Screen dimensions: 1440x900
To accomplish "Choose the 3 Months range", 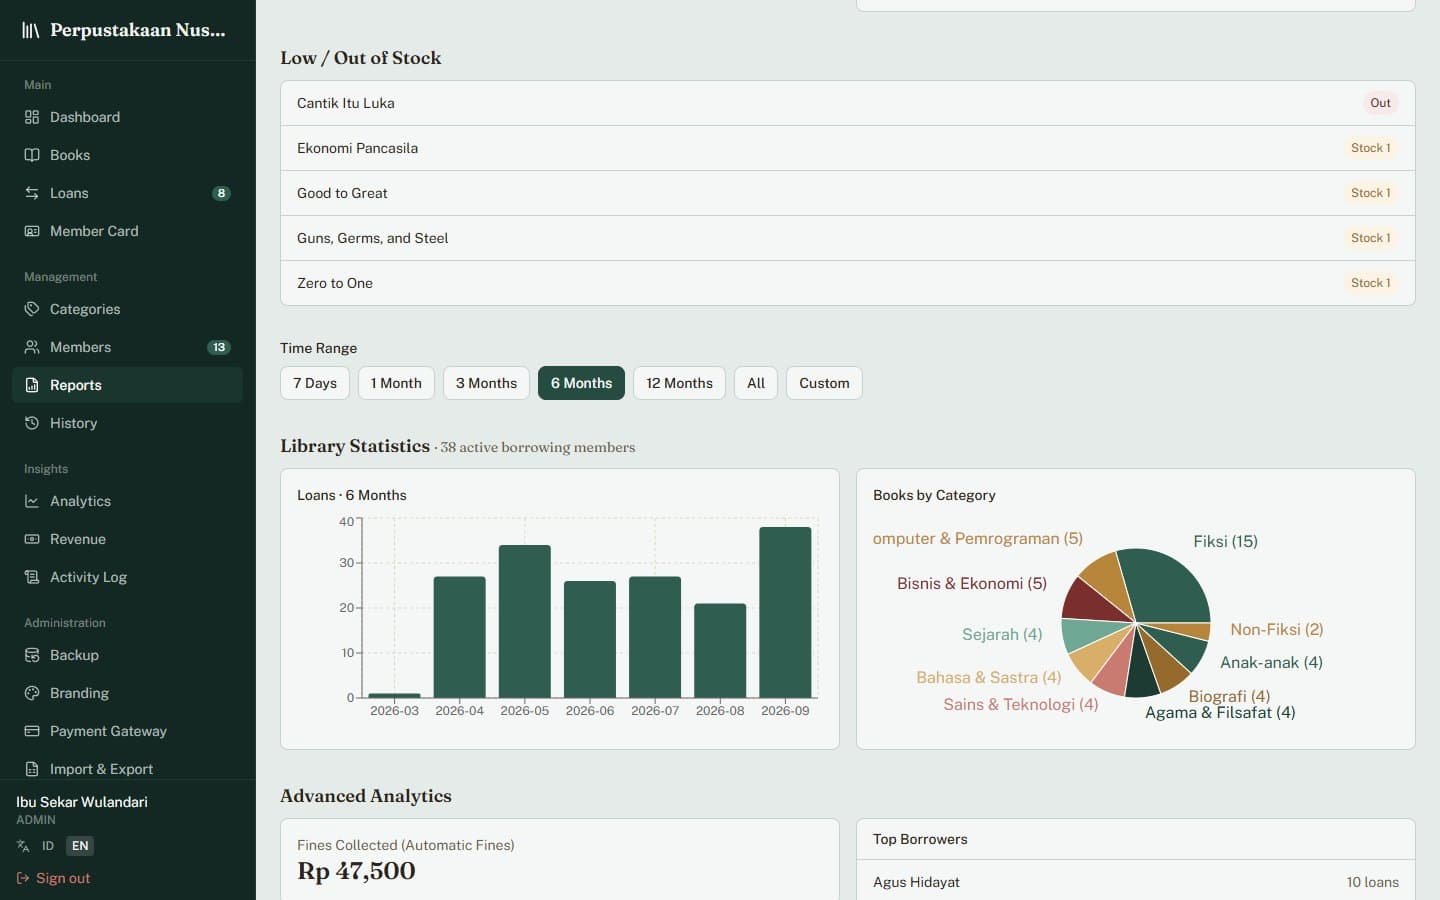I will coord(486,383).
